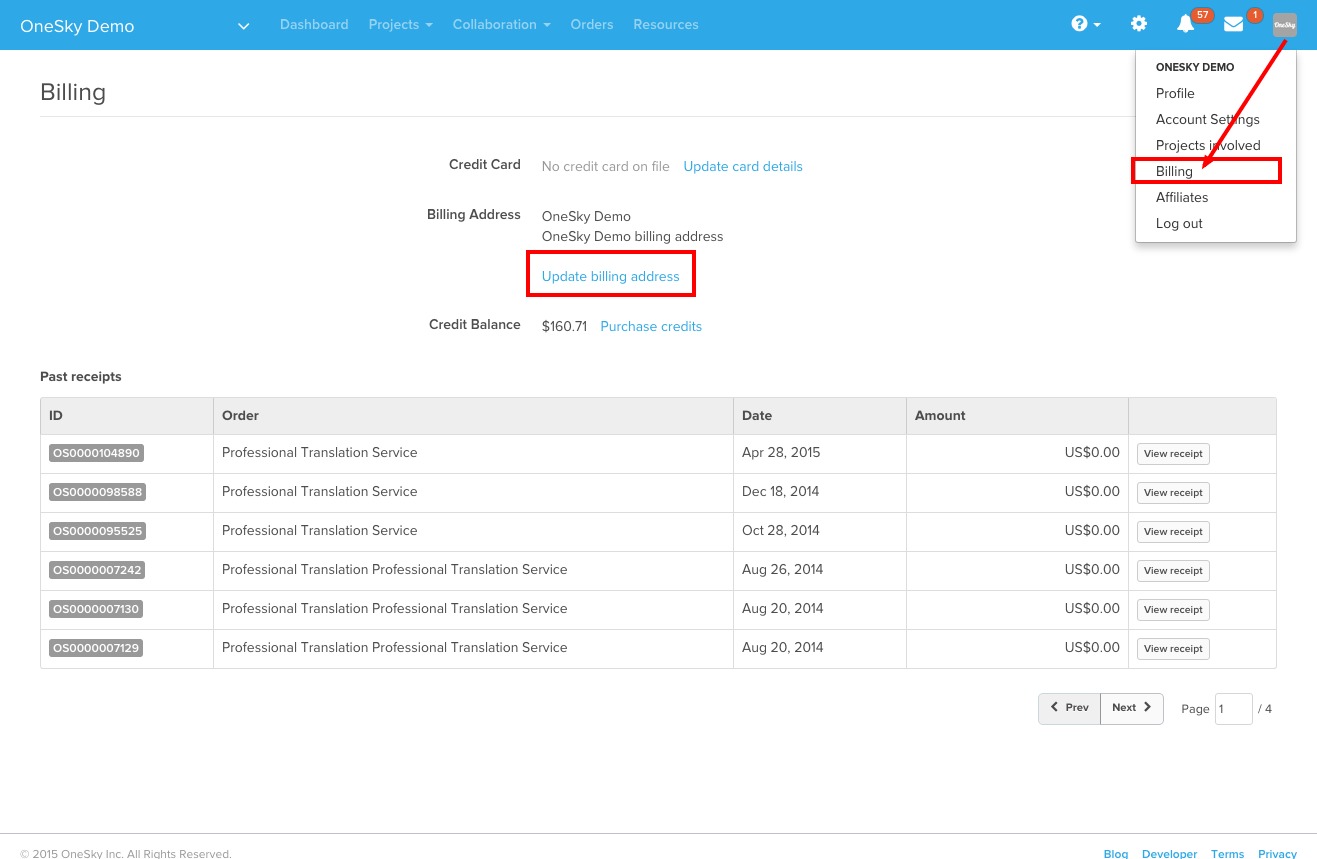Click the OneSky user avatar
Screen dimensions: 1317x859
tap(1285, 25)
